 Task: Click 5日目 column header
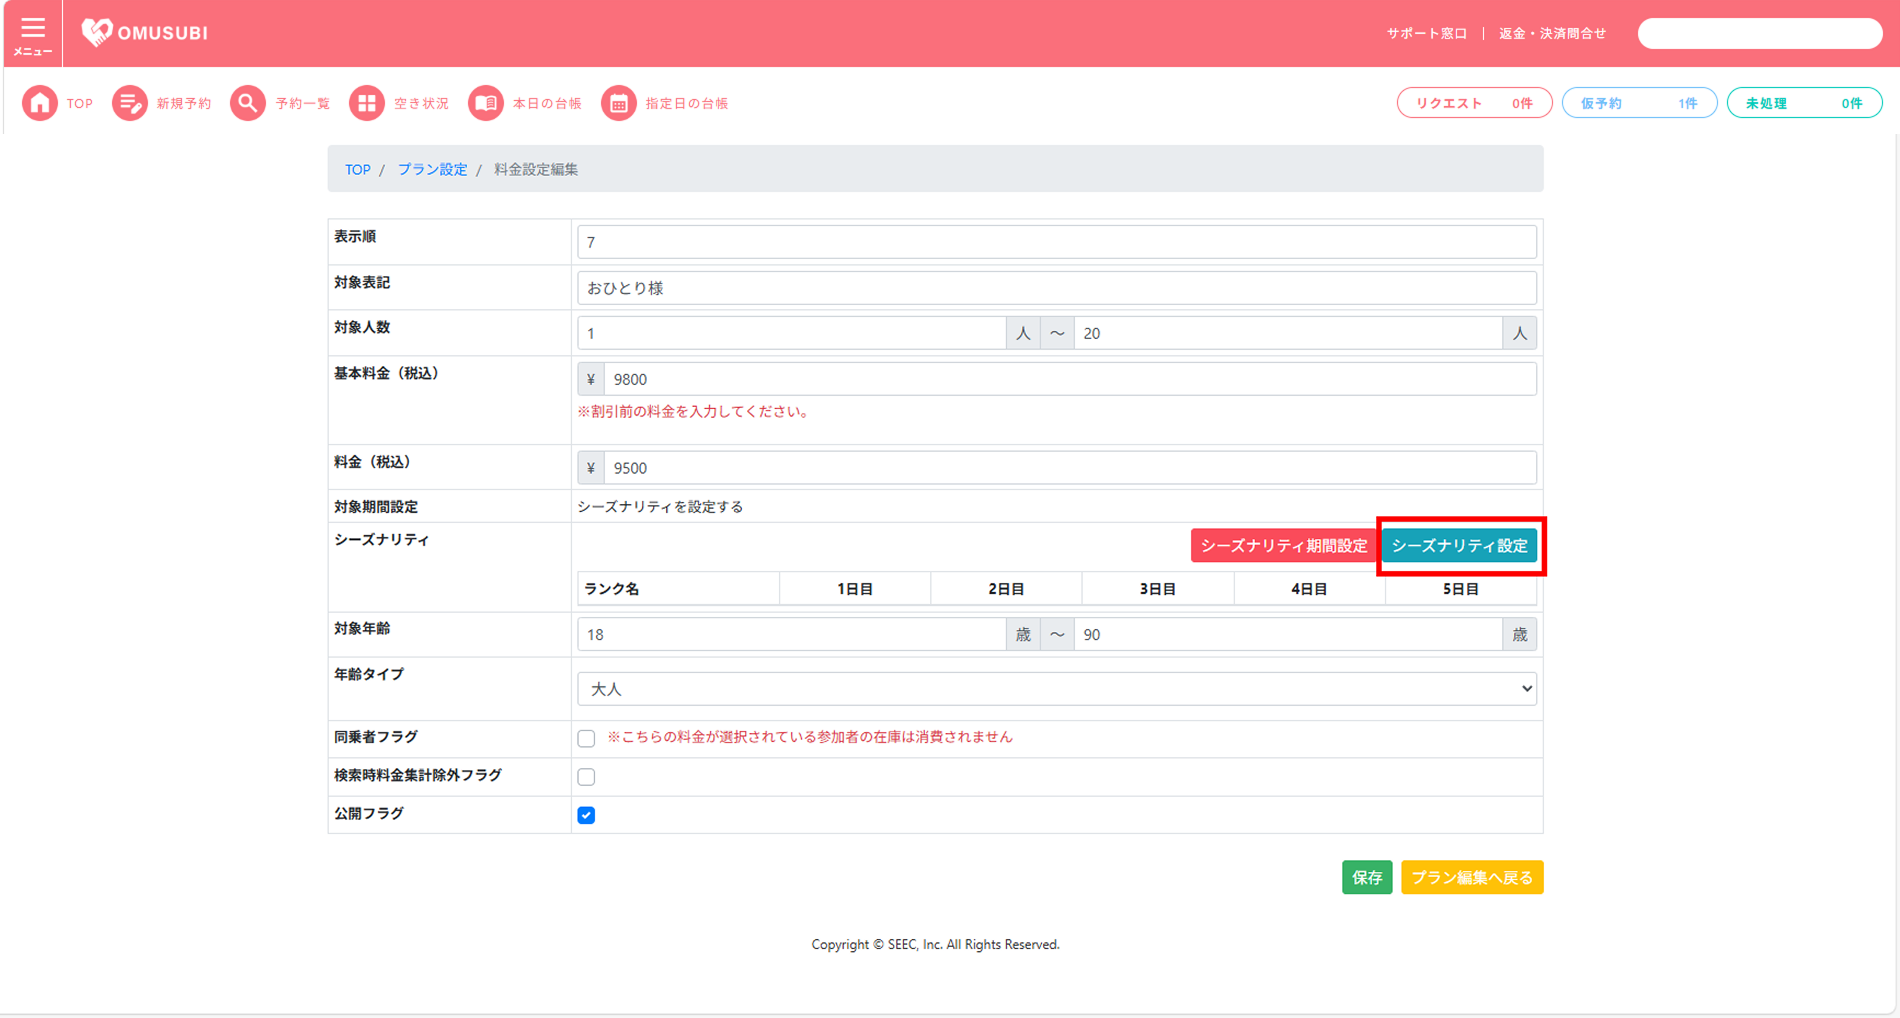pyautogui.click(x=1461, y=589)
